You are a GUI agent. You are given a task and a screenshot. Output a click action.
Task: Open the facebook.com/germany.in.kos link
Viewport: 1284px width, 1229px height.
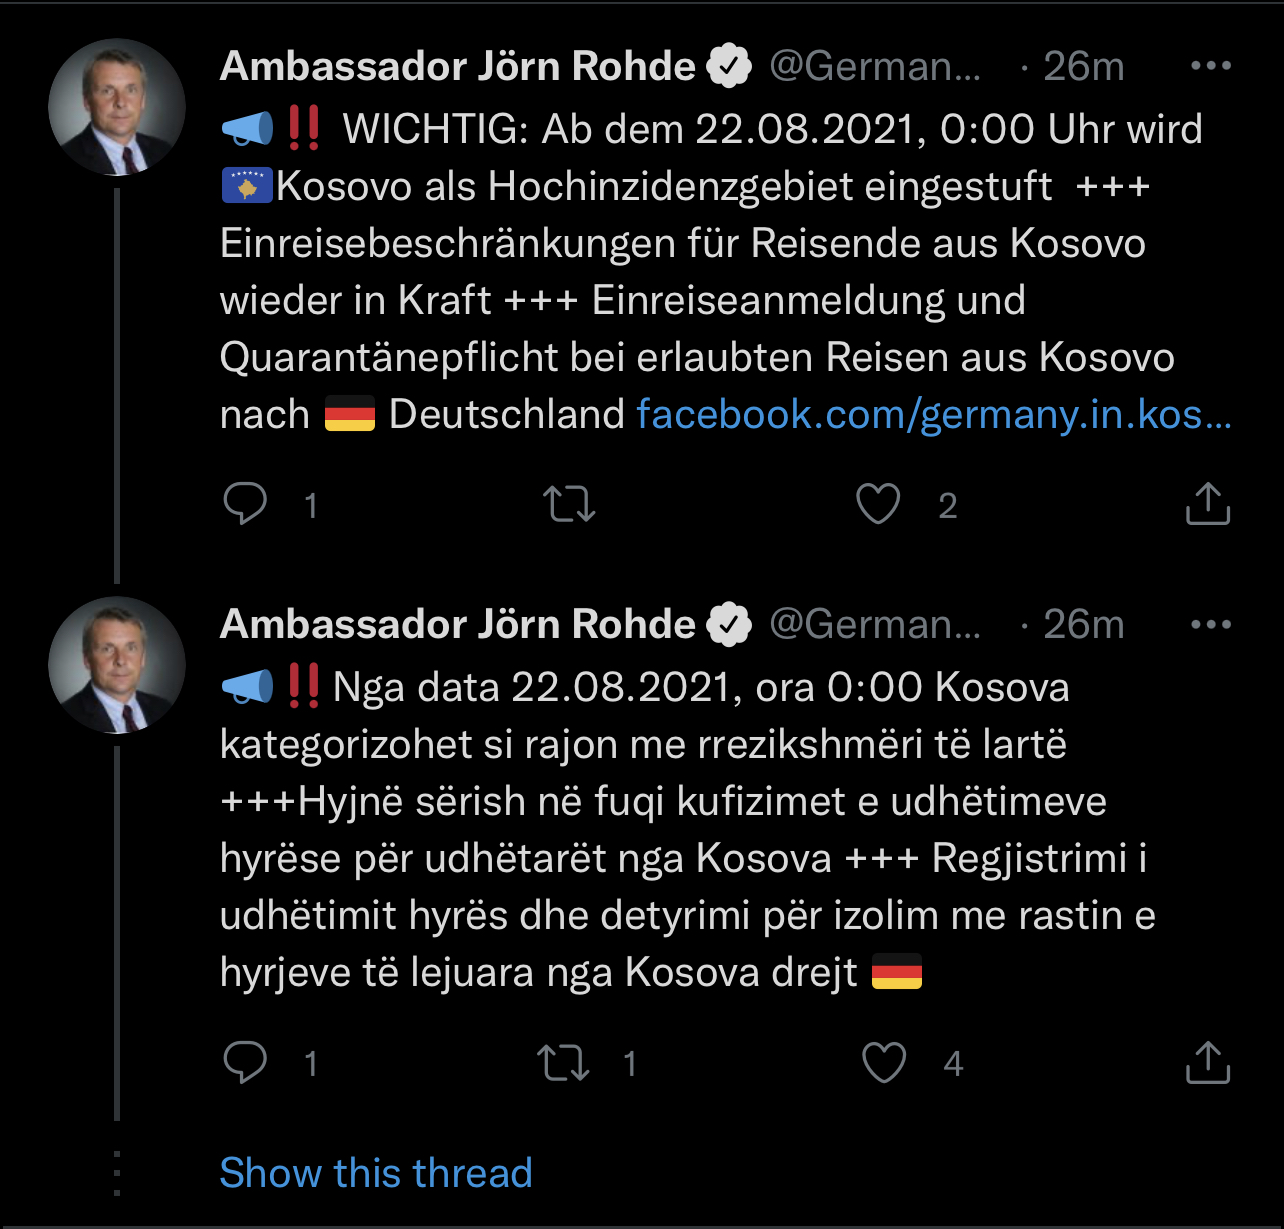coord(934,414)
